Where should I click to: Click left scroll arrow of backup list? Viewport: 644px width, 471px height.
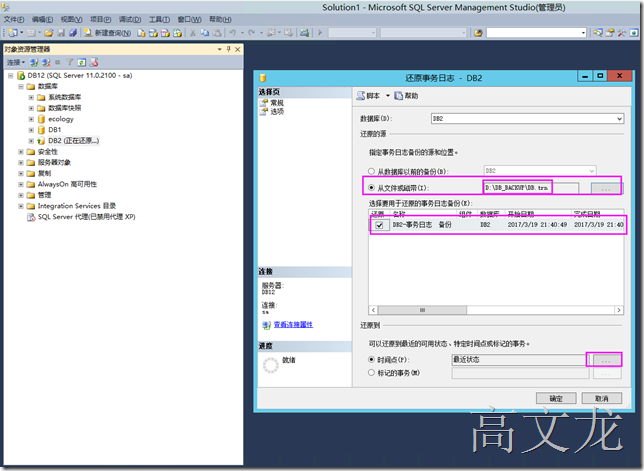coord(373,310)
